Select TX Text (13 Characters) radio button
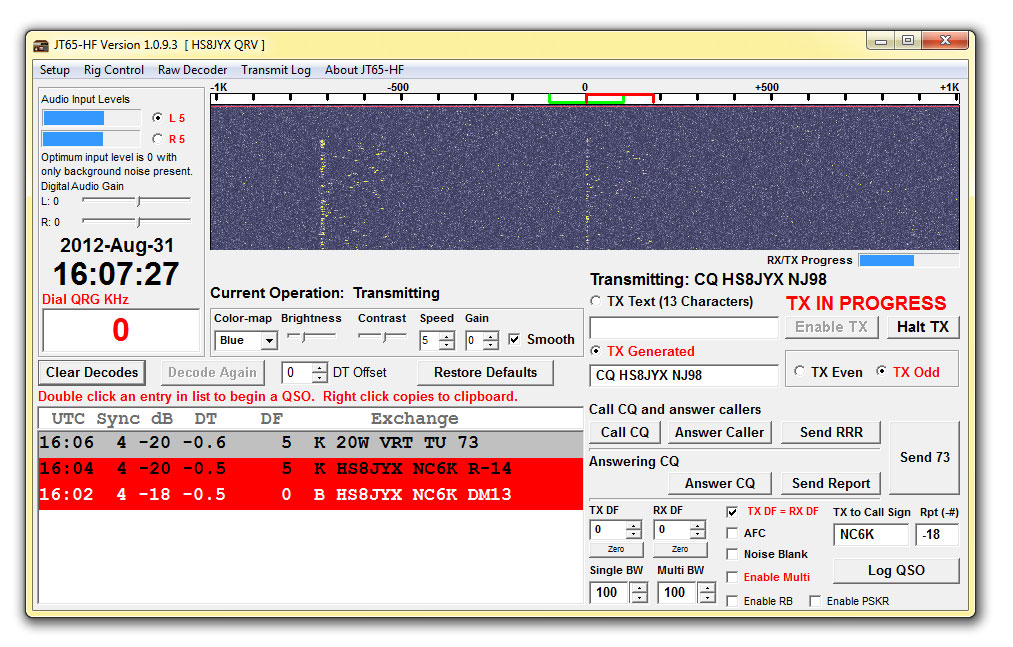This screenshot has height=647, width=1013. [596, 301]
